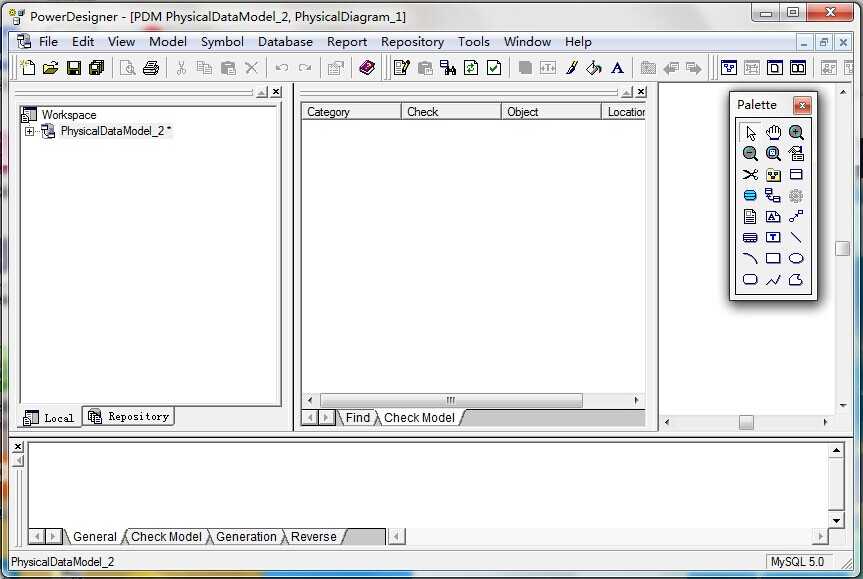Click the purple help book icon
The width and height of the screenshot is (863, 579).
367,68
